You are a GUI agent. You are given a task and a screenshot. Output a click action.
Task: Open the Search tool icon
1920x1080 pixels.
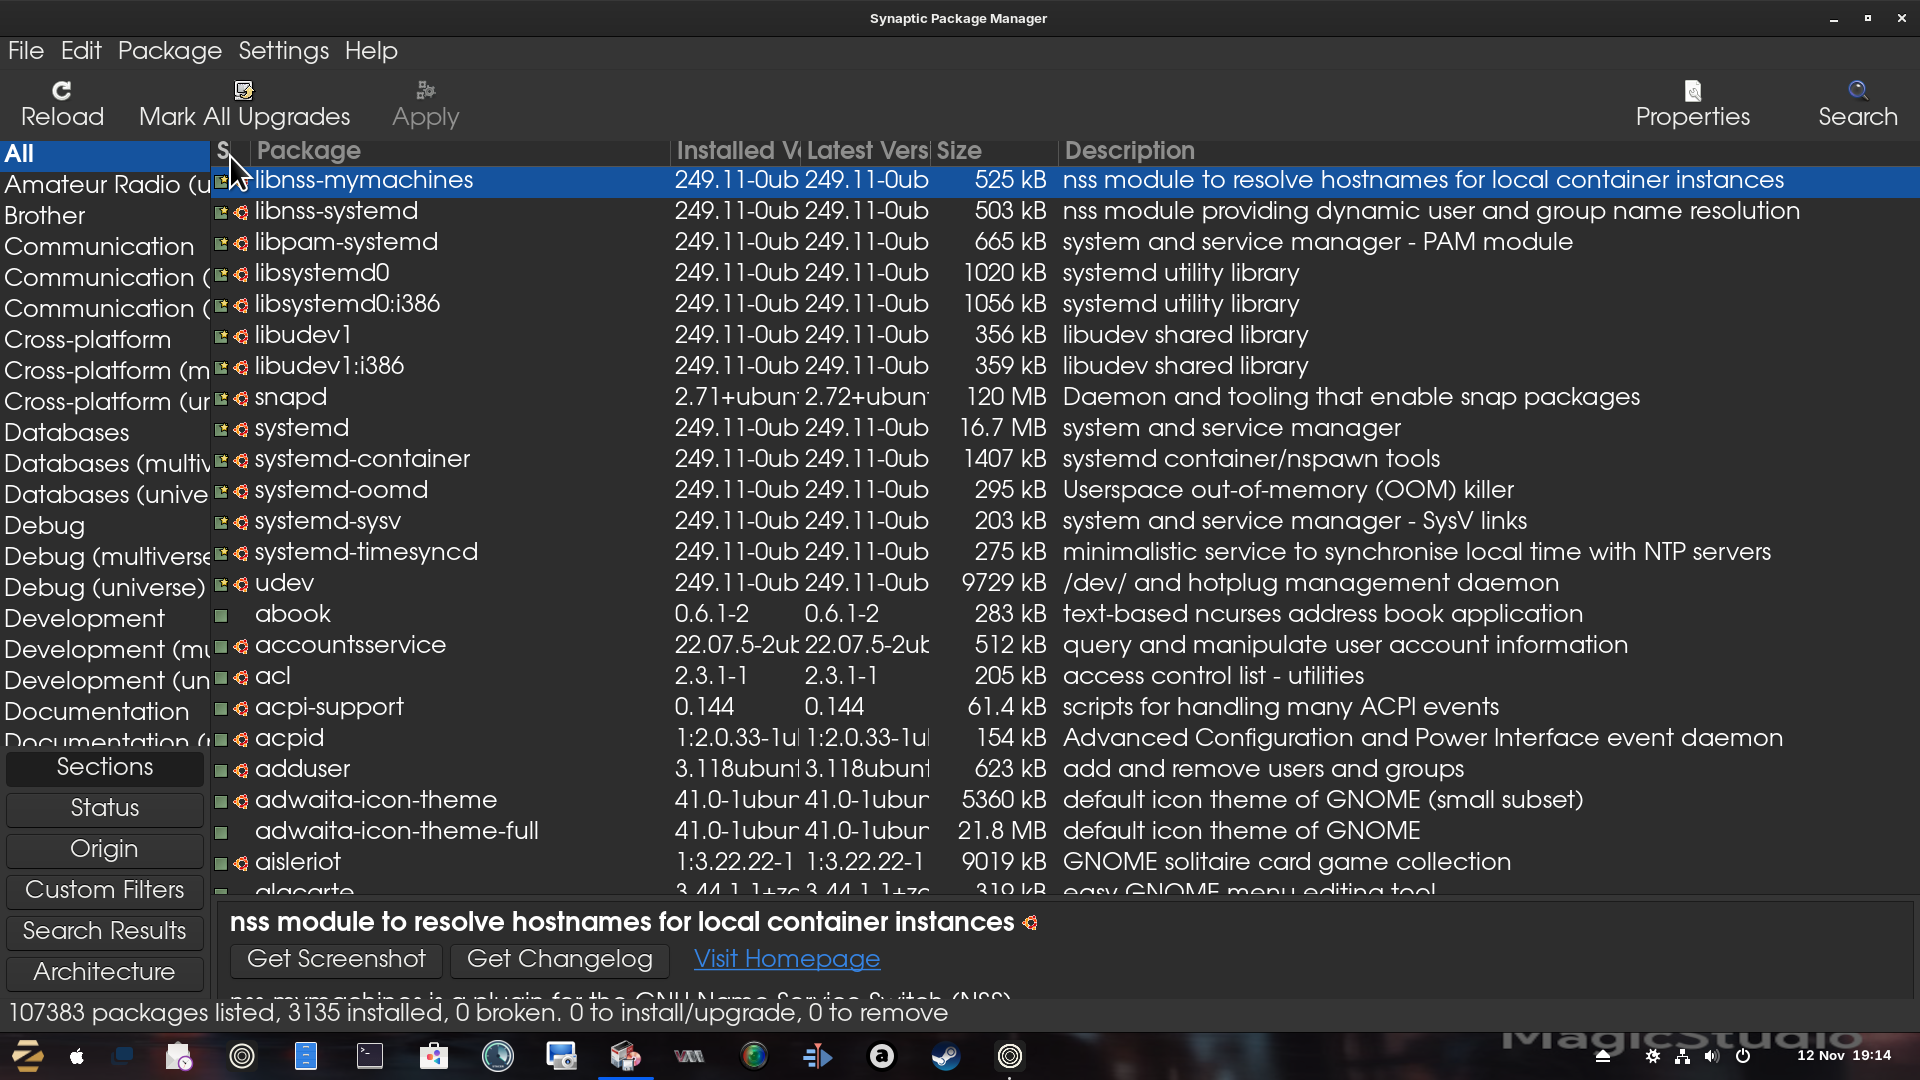1857,91
